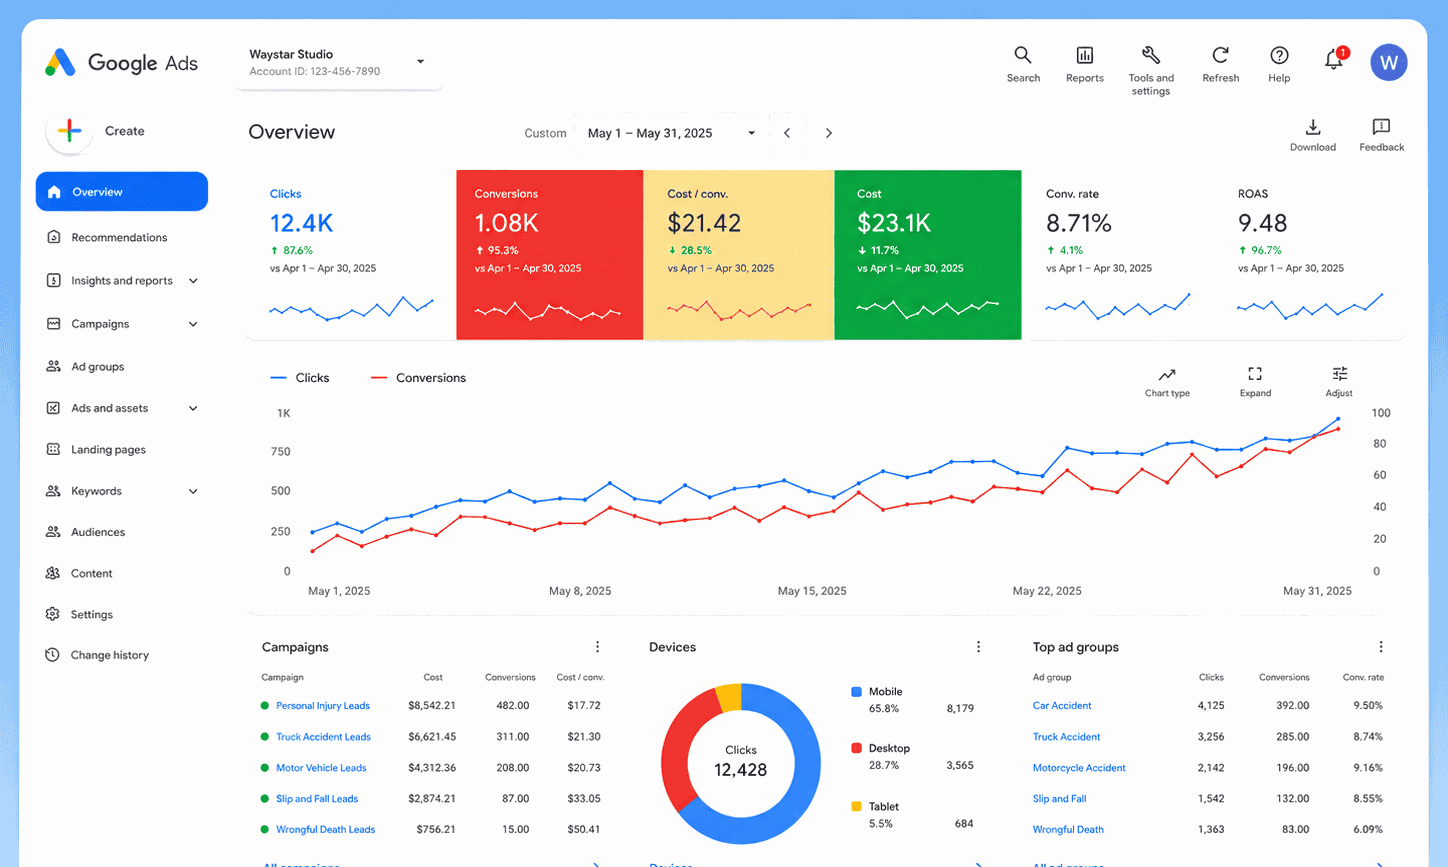Screen dimensions: 1448x867
Task: Open Waystar Studio account dropdown
Action: tap(339, 62)
